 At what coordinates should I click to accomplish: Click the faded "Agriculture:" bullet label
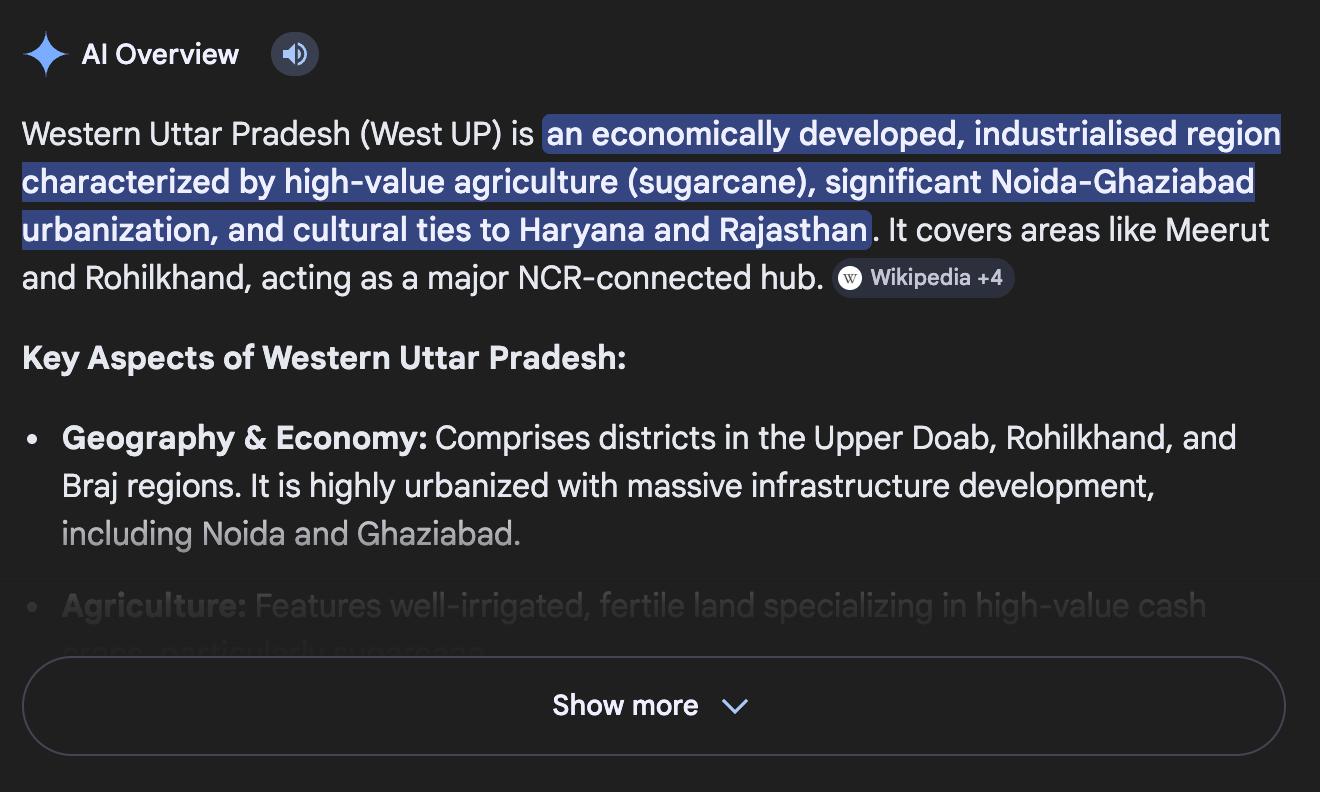pos(154,606)
